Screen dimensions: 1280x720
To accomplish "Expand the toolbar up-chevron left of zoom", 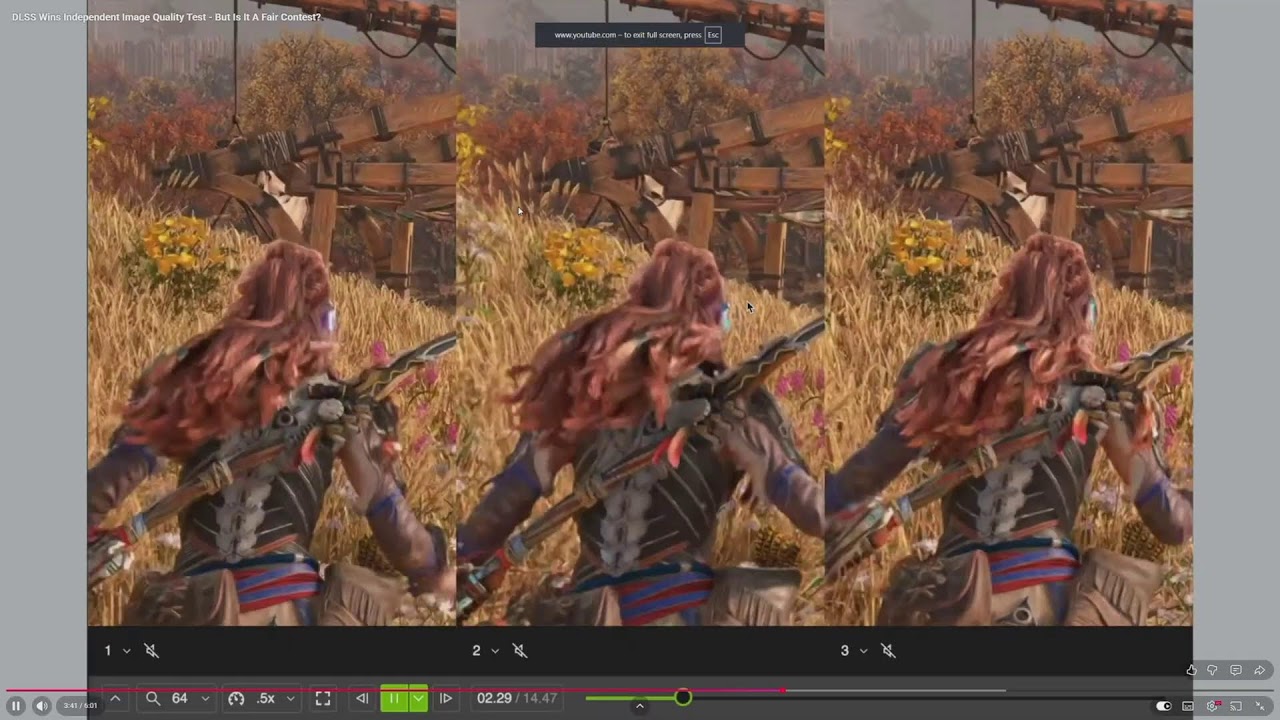I will coord(115,698).
